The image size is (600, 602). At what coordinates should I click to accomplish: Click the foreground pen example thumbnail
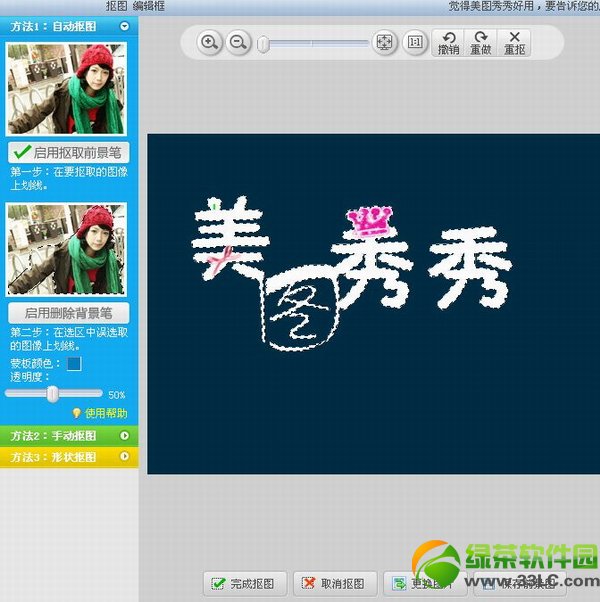[x=66, y=89]
